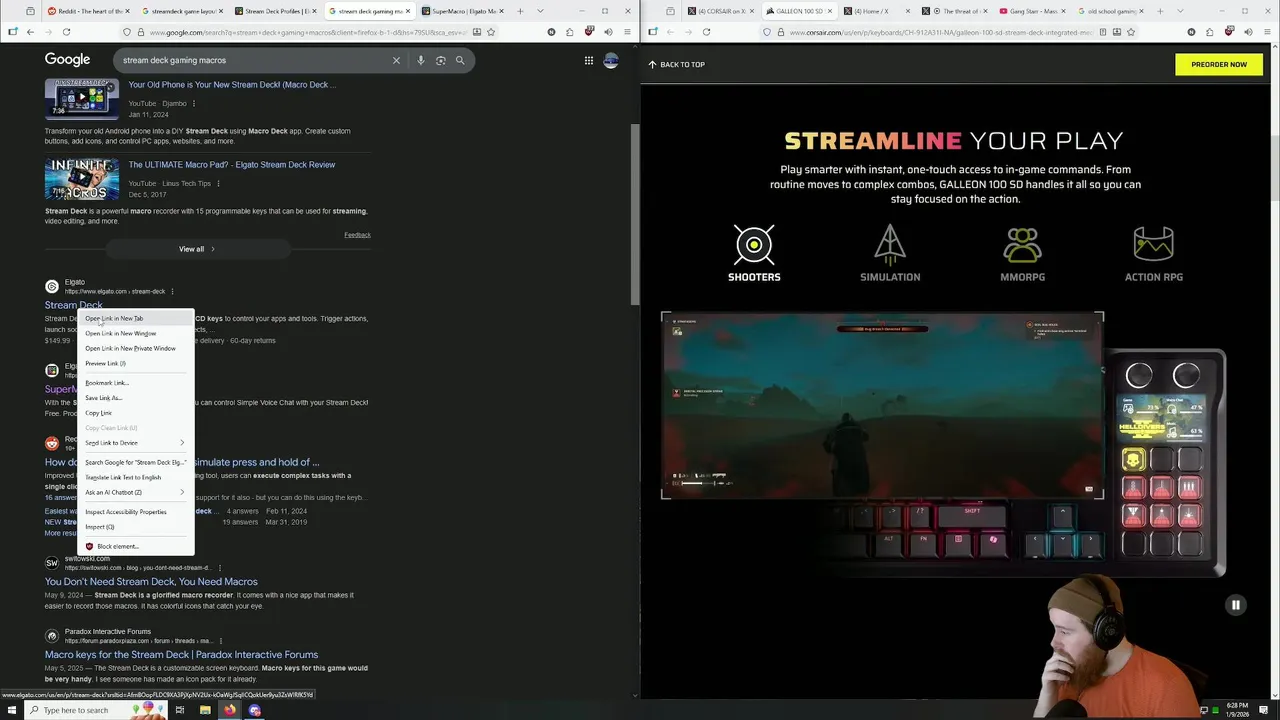Bookmark Corsair page with star icon

(x=1131, y=32)
